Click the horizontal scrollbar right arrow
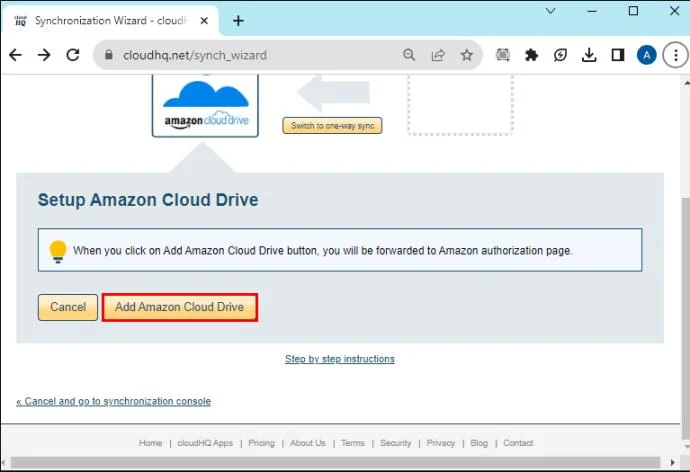Screen dimensions: 690x472 click(x=672, y=462)
